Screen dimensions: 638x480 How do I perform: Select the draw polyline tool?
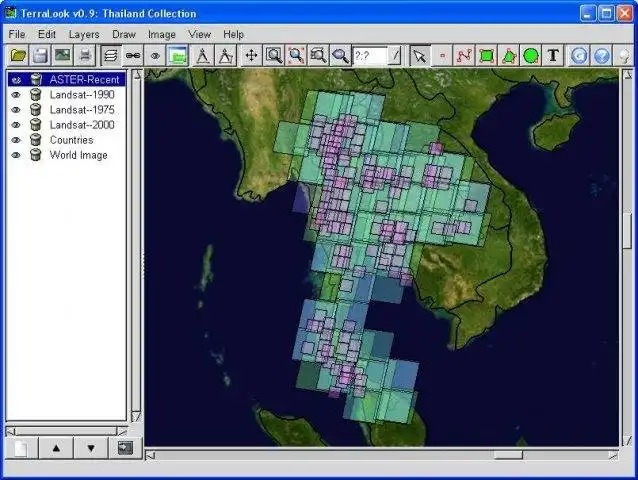coord(464,55)
